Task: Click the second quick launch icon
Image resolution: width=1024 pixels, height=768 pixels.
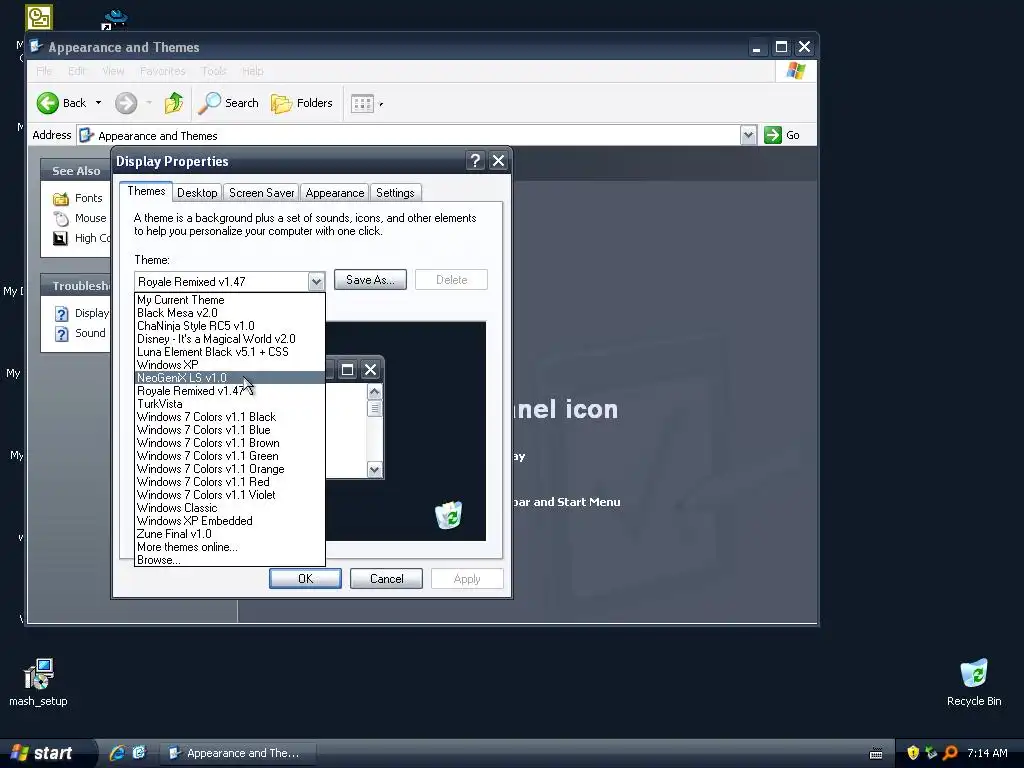Action: point(139,753)
